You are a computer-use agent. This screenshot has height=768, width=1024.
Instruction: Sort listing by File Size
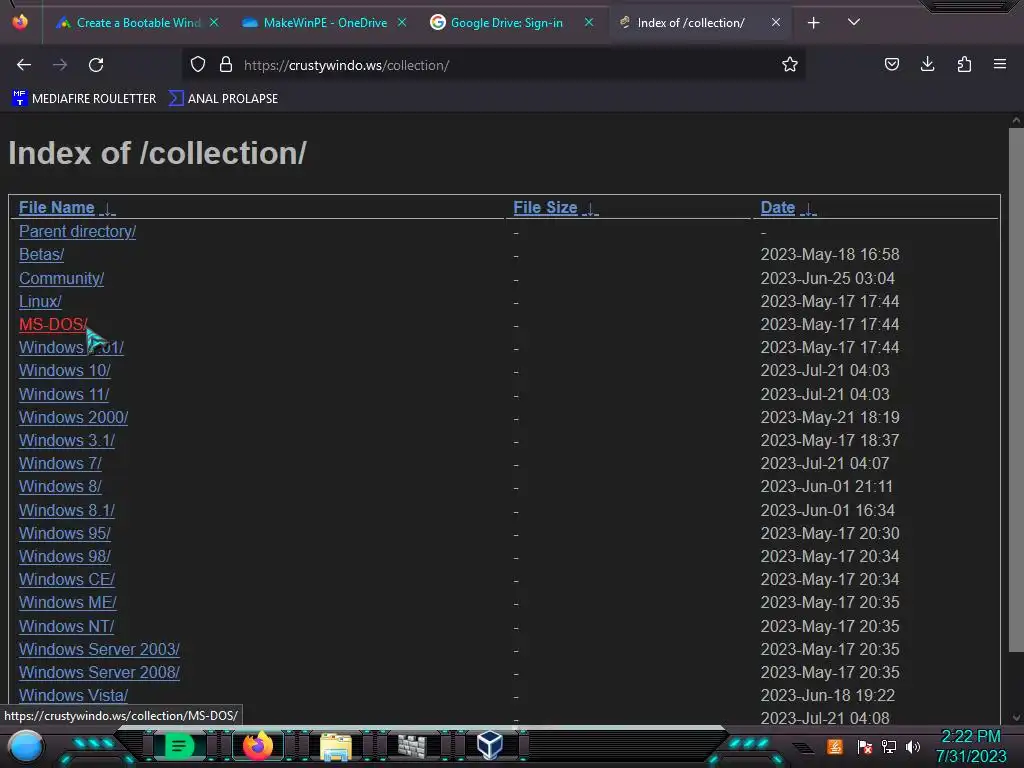click(545, 208)
